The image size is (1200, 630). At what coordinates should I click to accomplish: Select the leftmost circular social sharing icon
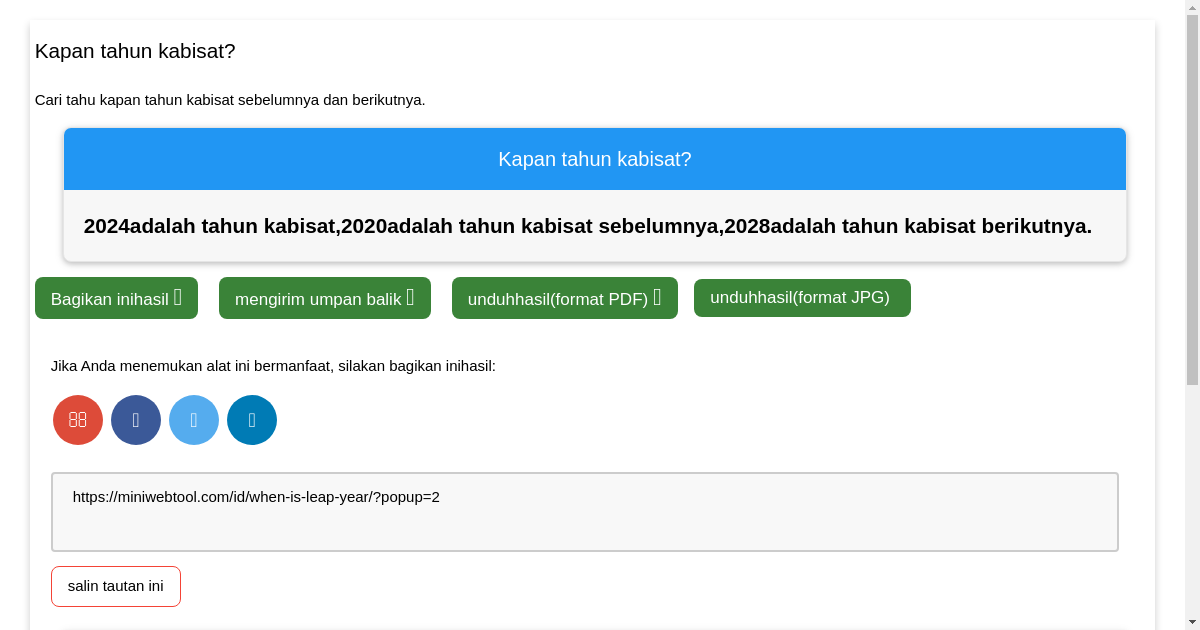78,420
